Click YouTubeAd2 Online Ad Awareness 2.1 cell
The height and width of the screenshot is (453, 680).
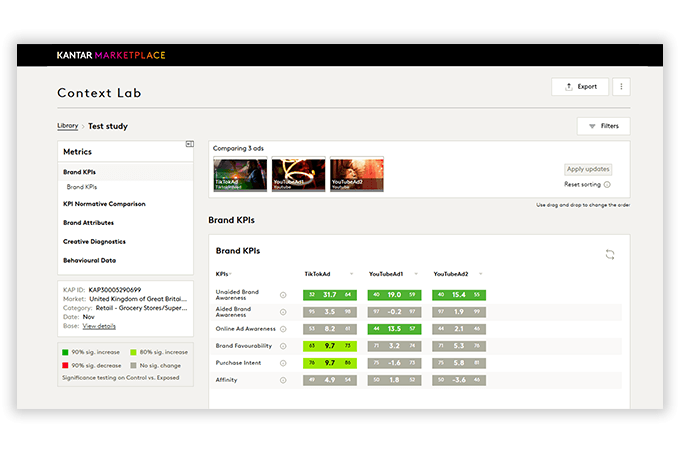459,329
